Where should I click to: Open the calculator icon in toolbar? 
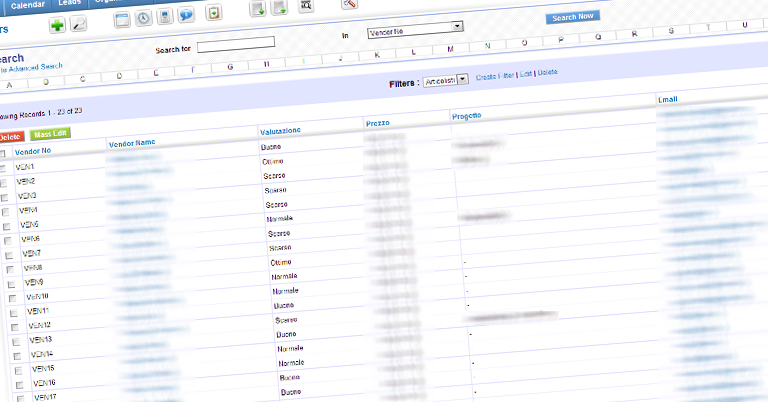[165, 16]
